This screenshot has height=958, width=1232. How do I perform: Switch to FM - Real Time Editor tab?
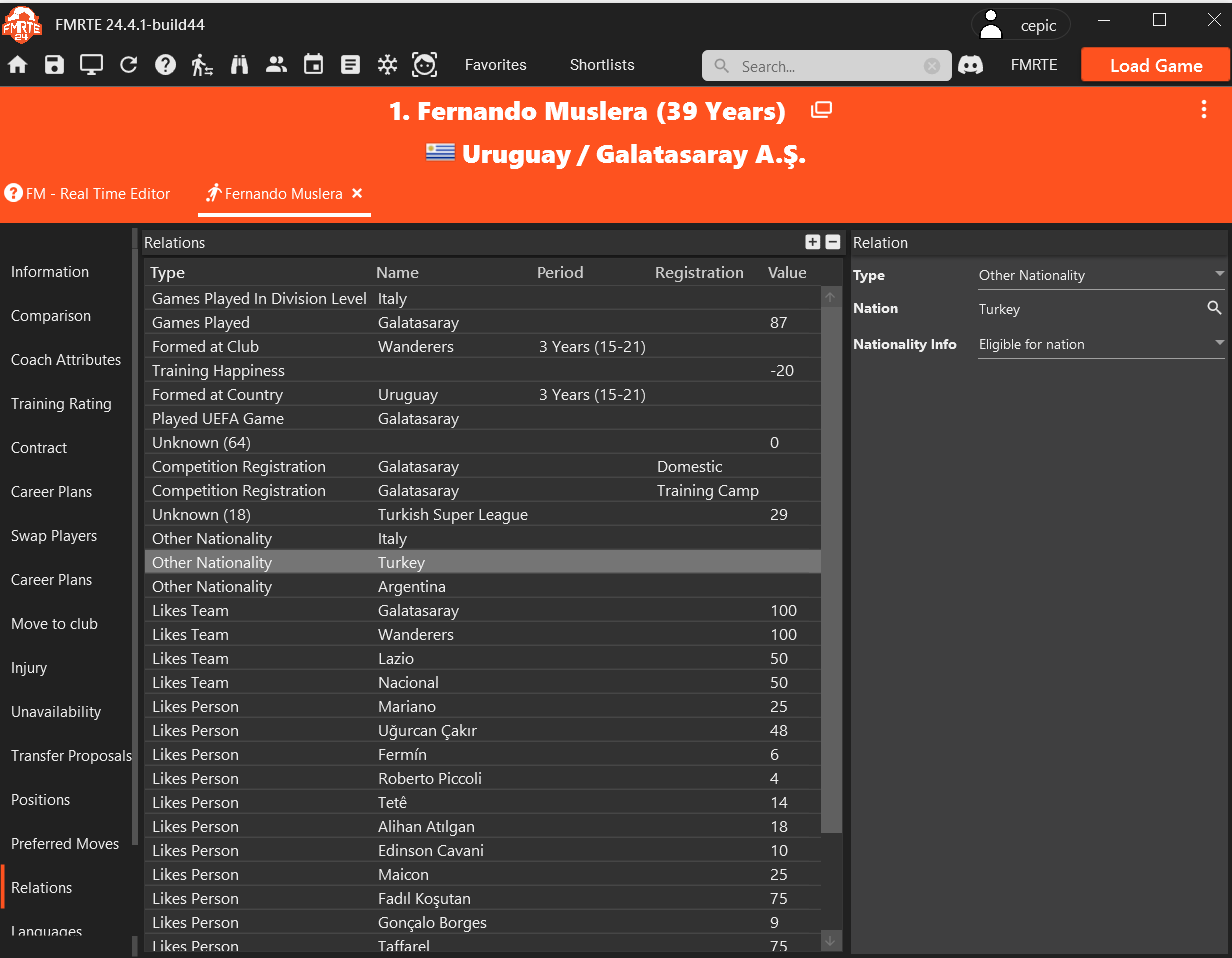(88, 194)
